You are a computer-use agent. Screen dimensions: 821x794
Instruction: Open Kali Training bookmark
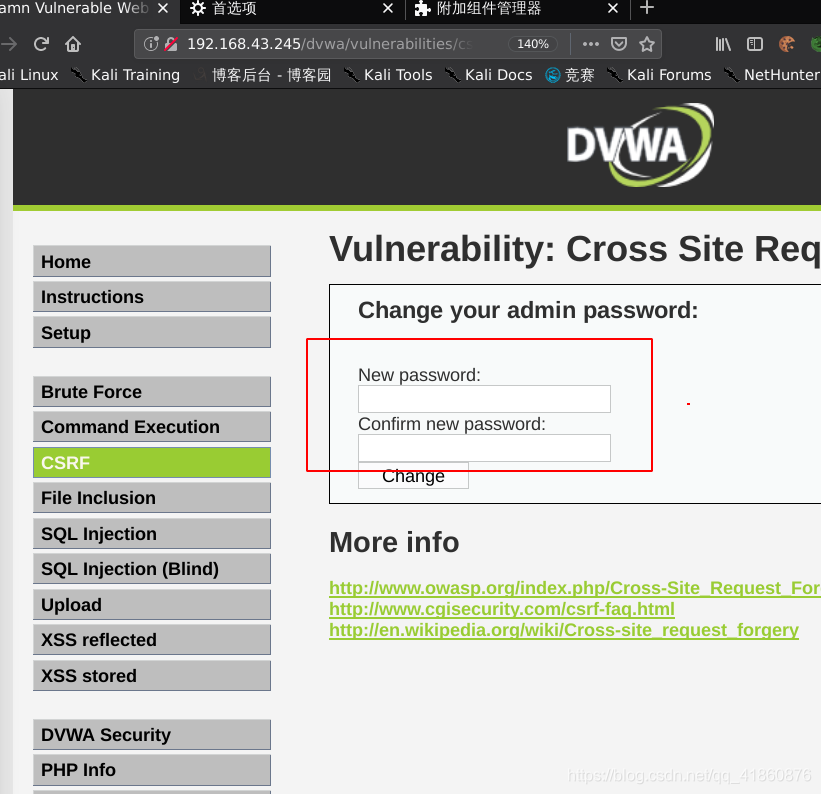(x=126, y=75)
